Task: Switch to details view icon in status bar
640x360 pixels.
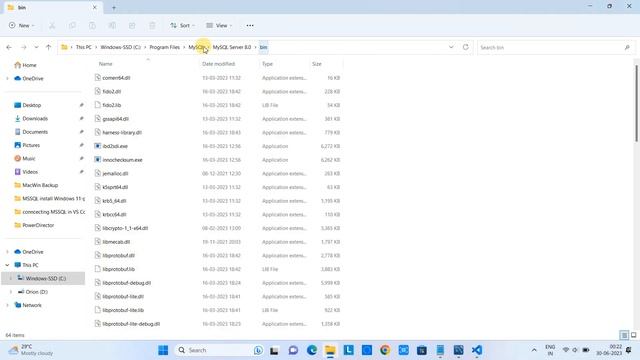Action: 624,336
